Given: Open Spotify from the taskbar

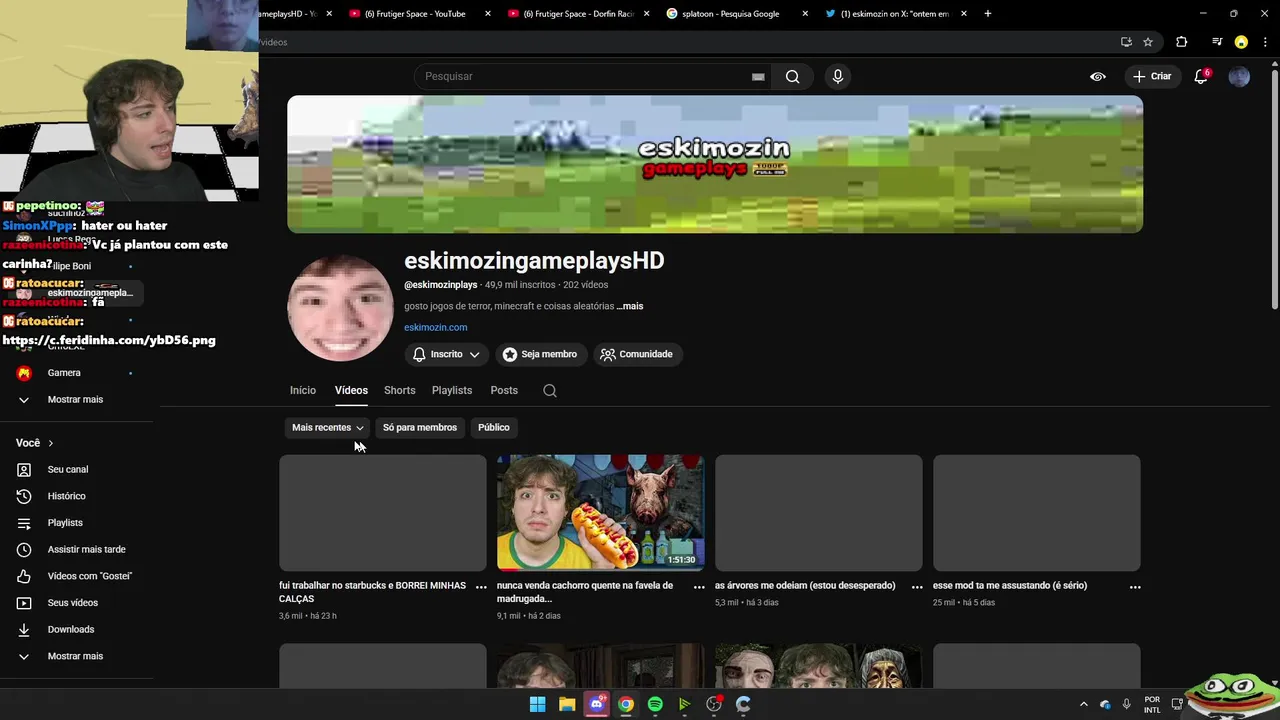Looking at the screenshot, I should coord(655,704).
